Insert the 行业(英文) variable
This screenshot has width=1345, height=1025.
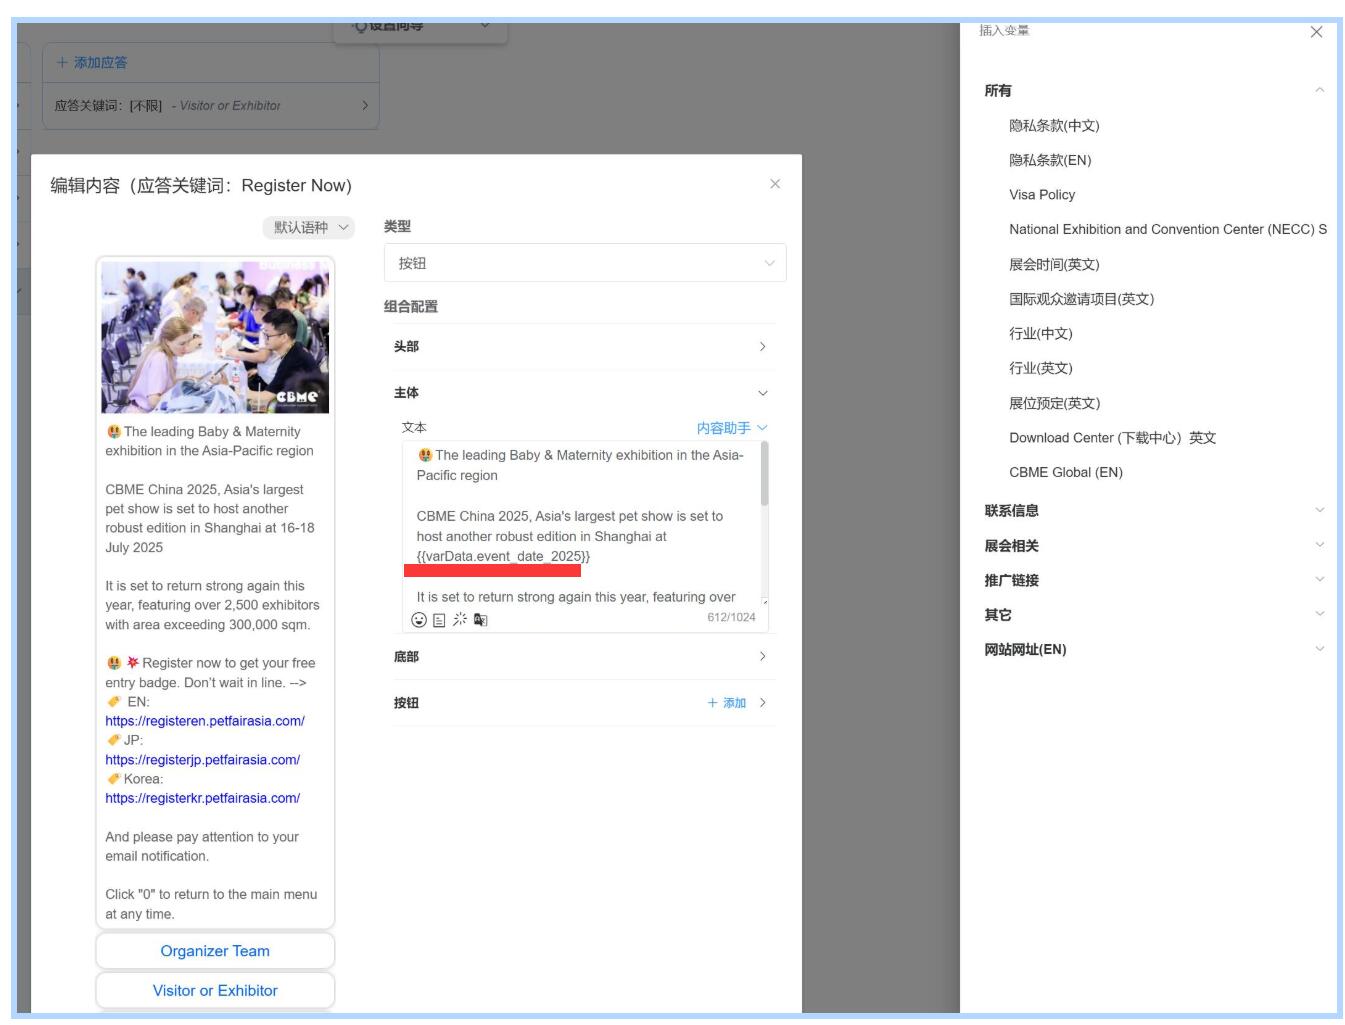(1040, 368)
